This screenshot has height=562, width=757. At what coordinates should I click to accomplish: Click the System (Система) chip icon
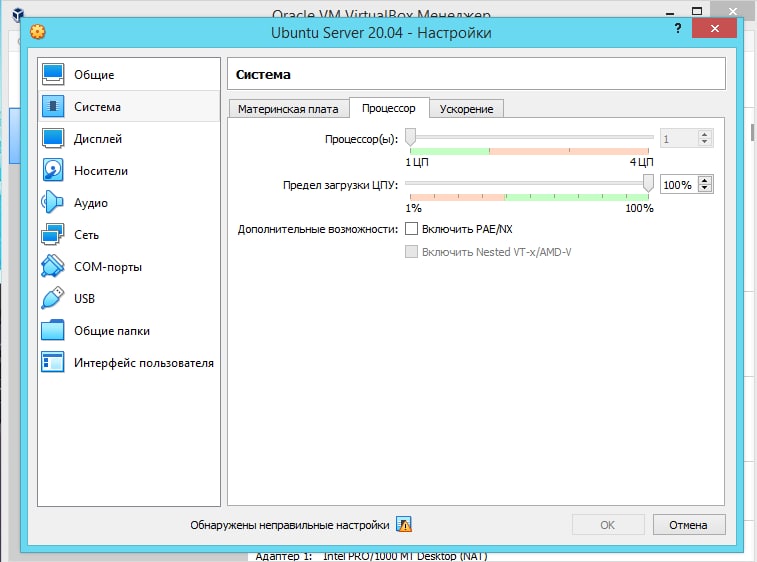[53, 106]
